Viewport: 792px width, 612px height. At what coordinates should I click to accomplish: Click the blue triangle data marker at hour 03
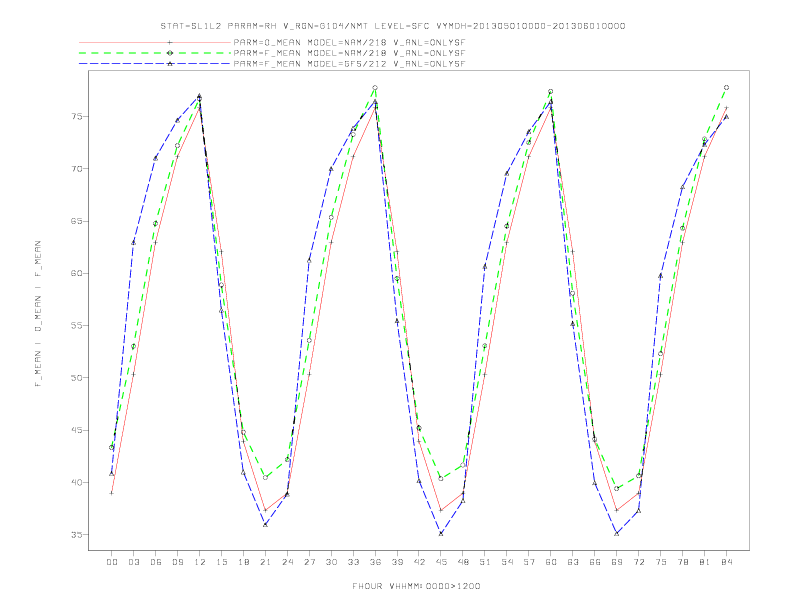(x=133, y=243)
